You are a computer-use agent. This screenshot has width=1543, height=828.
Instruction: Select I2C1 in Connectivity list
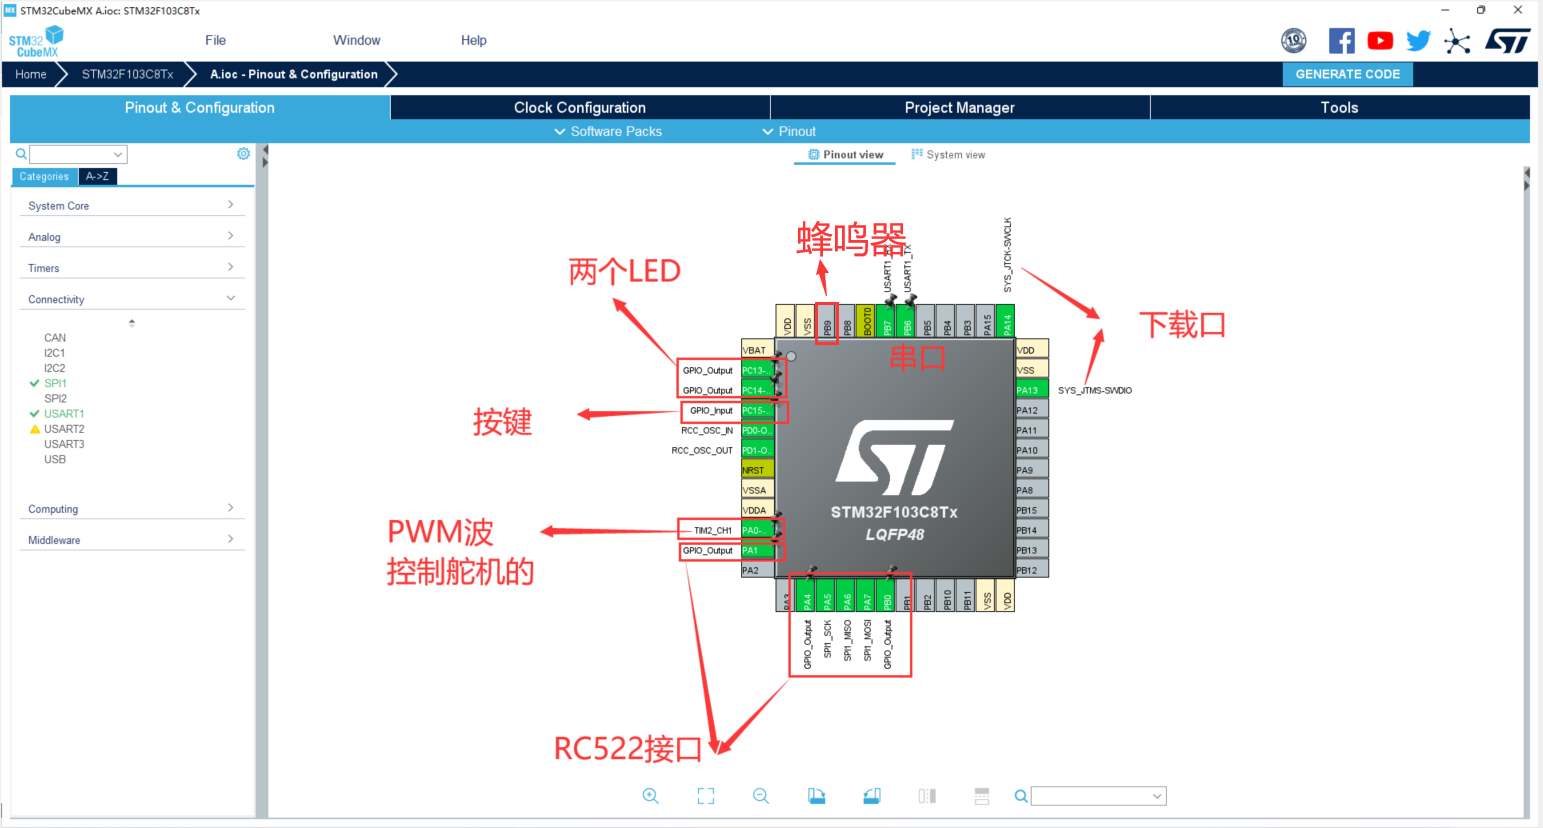[x=54, y=353]
